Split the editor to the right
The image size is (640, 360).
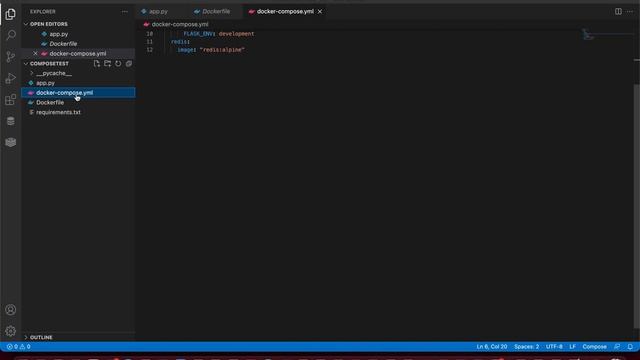pos(618,11)
